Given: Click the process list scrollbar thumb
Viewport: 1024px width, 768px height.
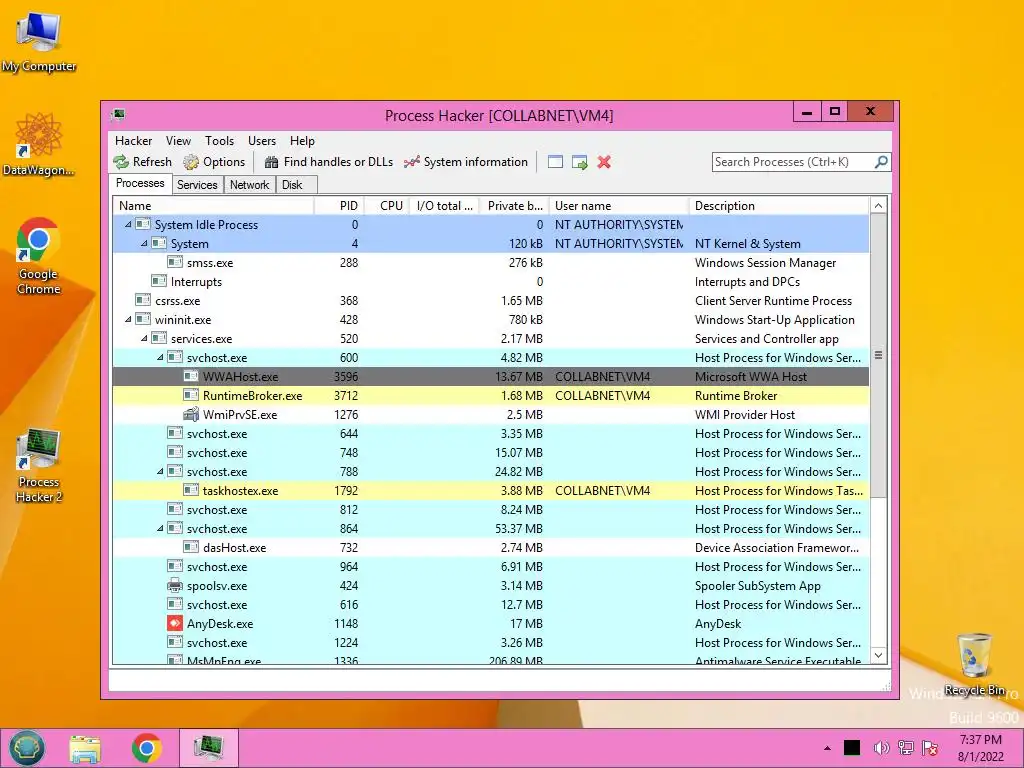Looking at the screenshot, I should [x=878, y=355].
